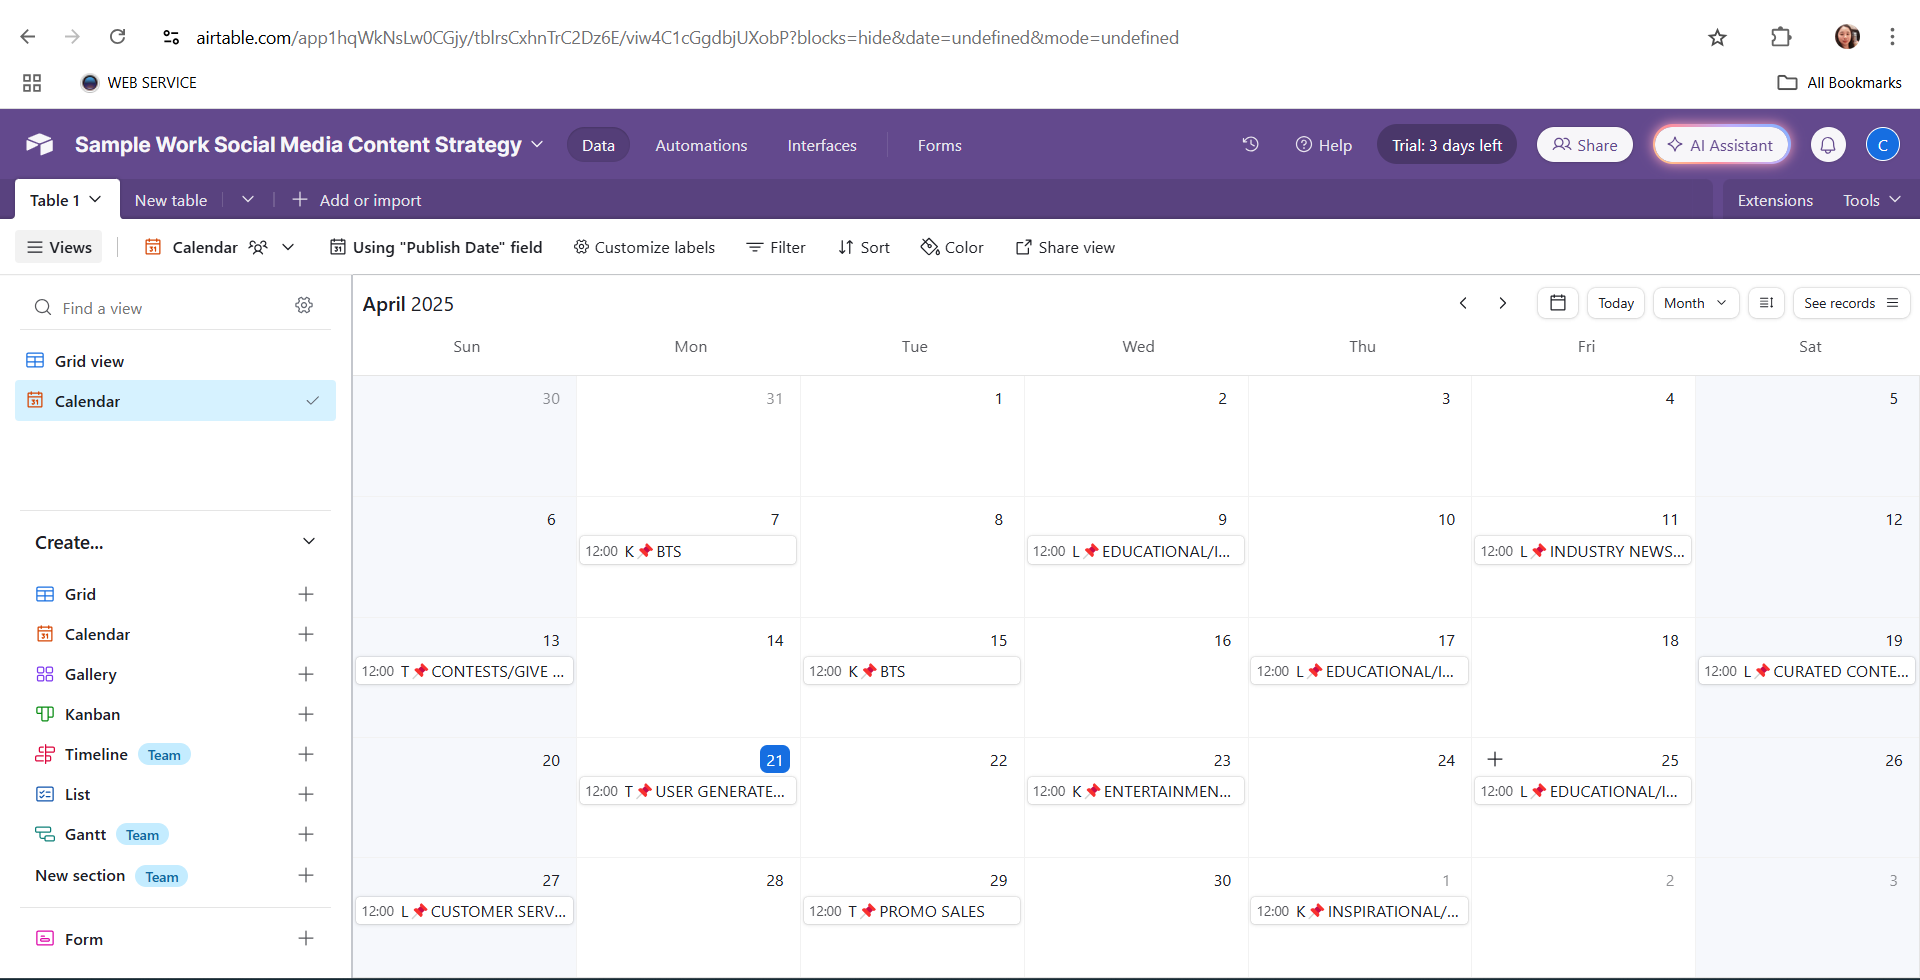Click the calendar date picker icon

(1557, 303)
